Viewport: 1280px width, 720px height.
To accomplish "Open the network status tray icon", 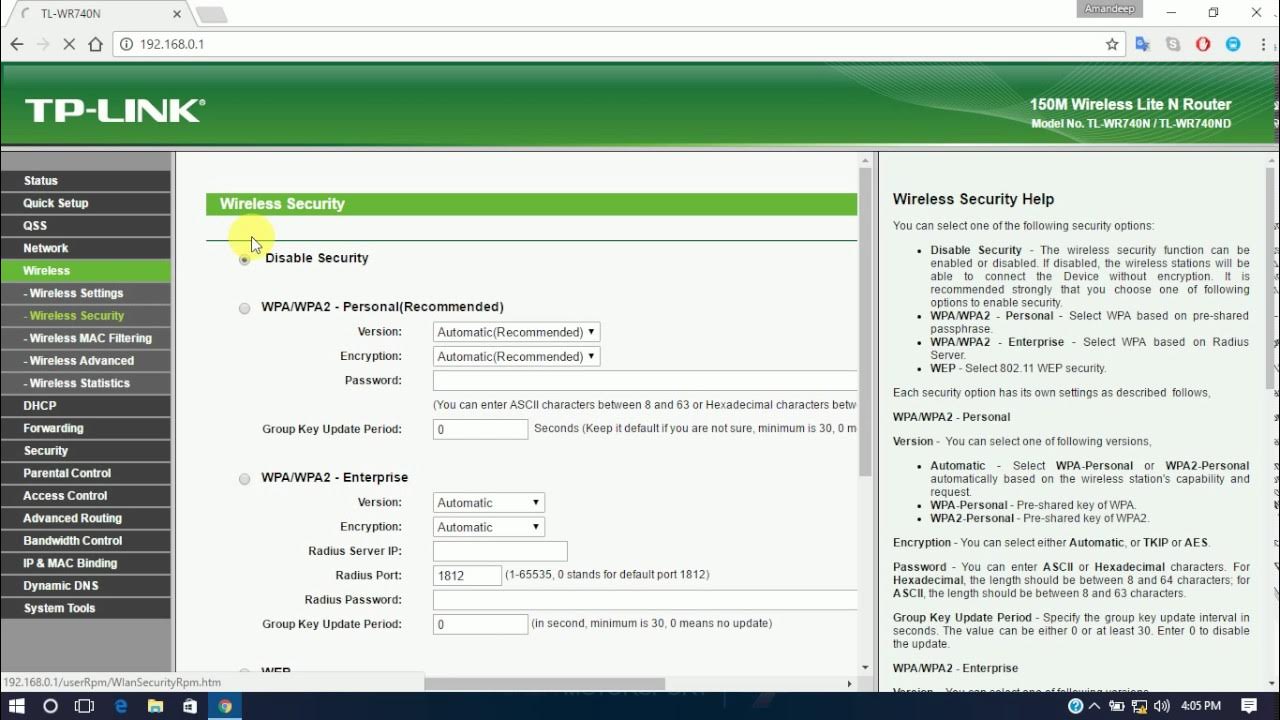I will (x=1137, y=706).
